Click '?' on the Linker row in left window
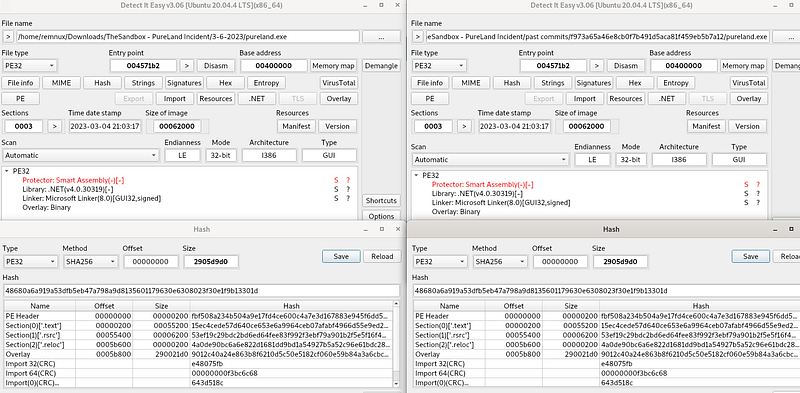The image size is (800, 393). (348, 198)
